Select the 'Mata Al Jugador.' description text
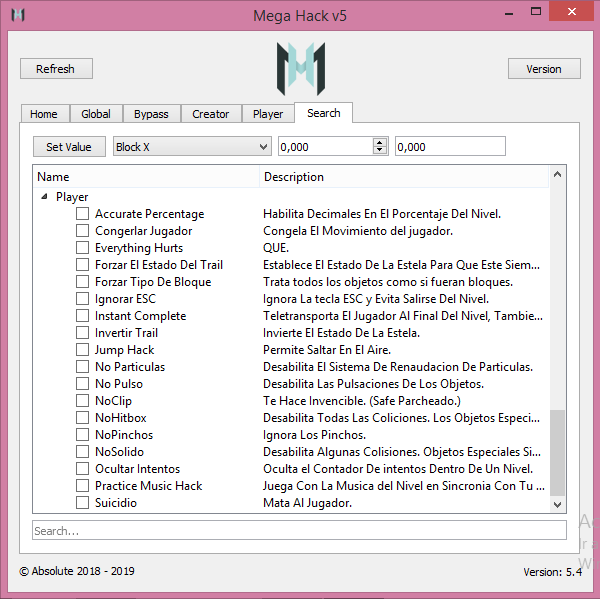Viewport: 600px width, 599px height. pos(307,503)
